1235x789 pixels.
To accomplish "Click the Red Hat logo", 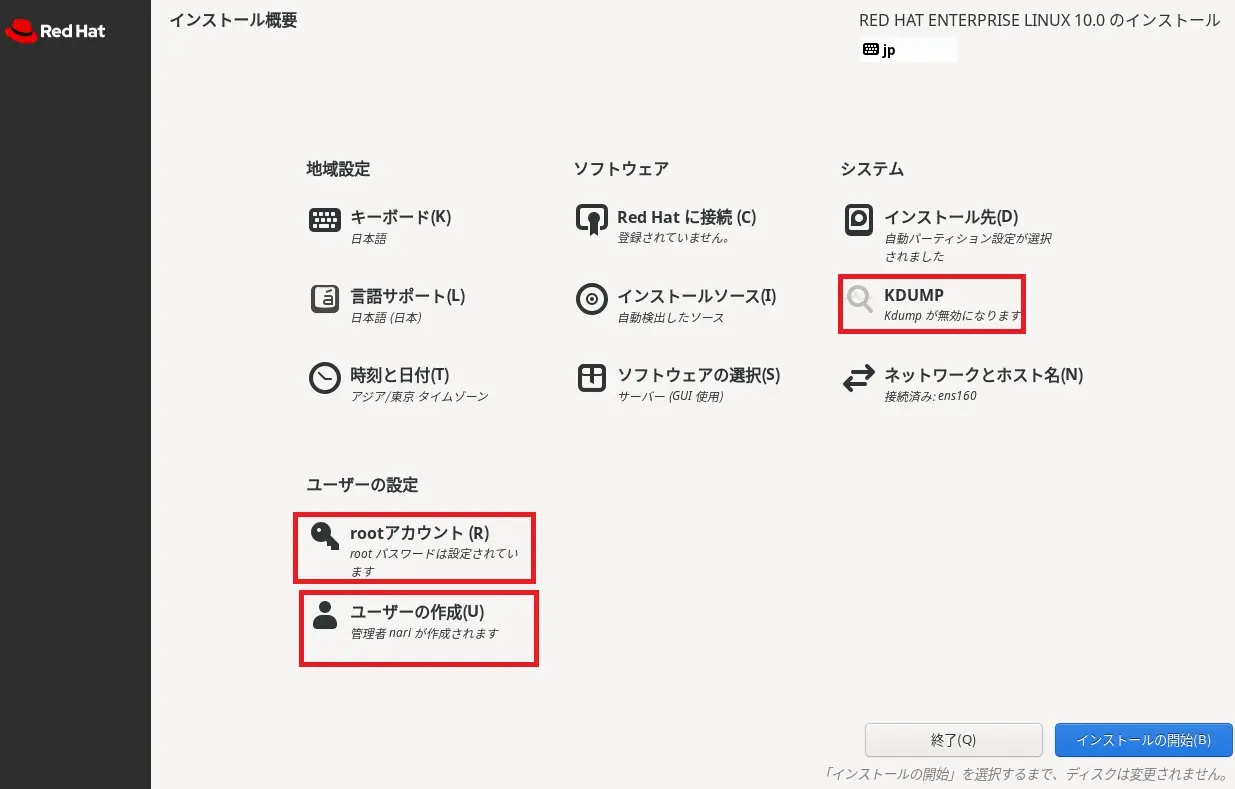I will (x=55, y=31).
